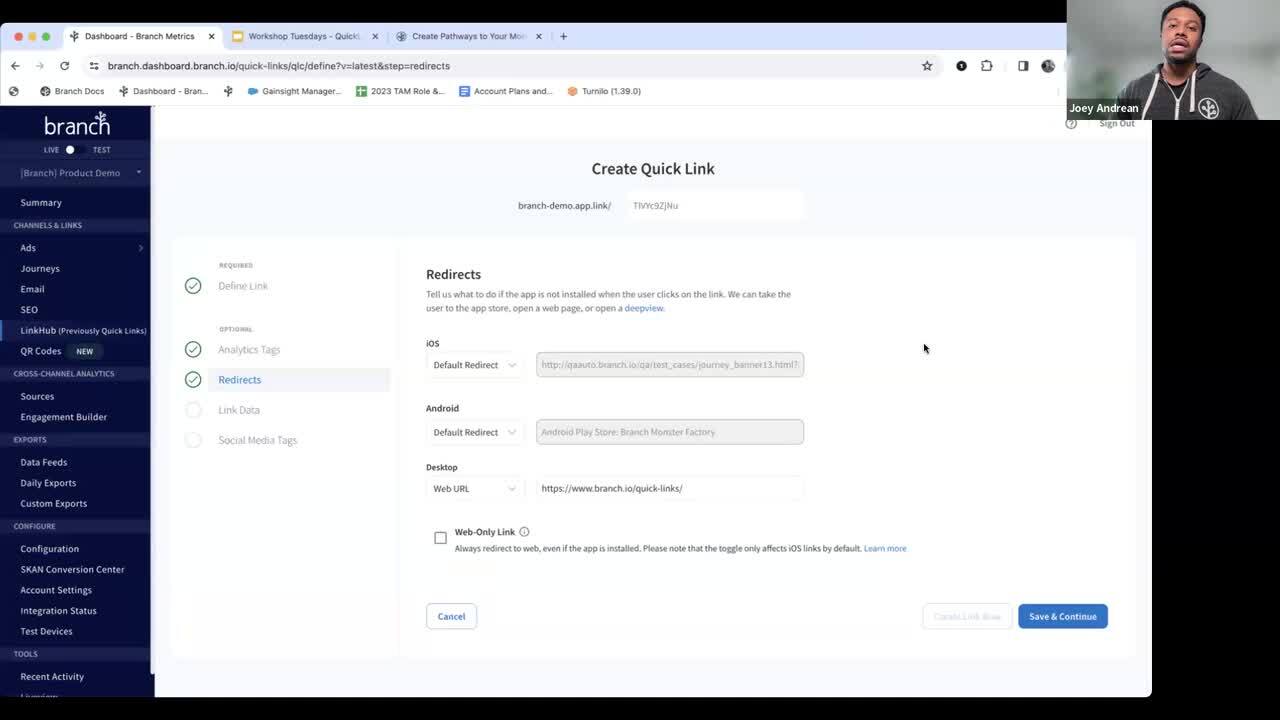Open the Chrome extensions puzzle icon
This screenshot has width=1280, height=720.
987,66
